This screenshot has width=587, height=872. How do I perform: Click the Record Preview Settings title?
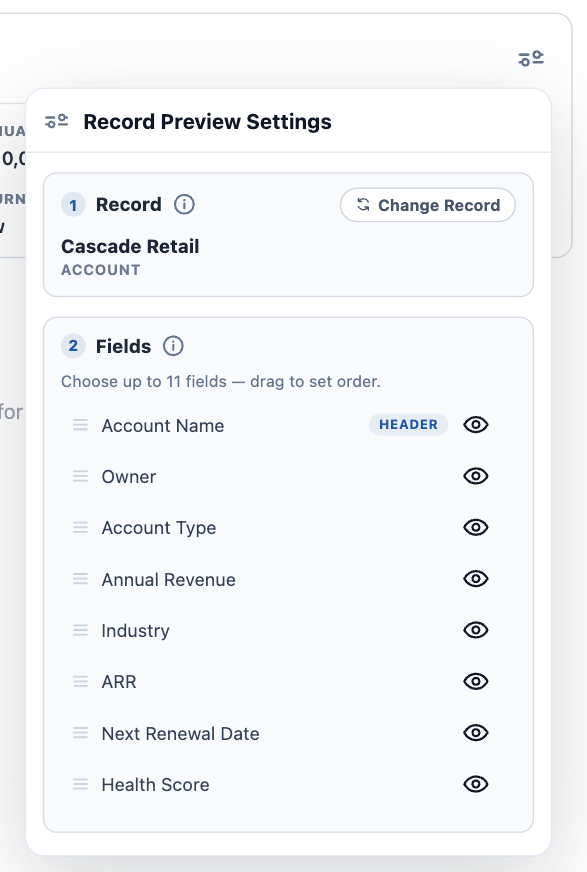point(207,122)
